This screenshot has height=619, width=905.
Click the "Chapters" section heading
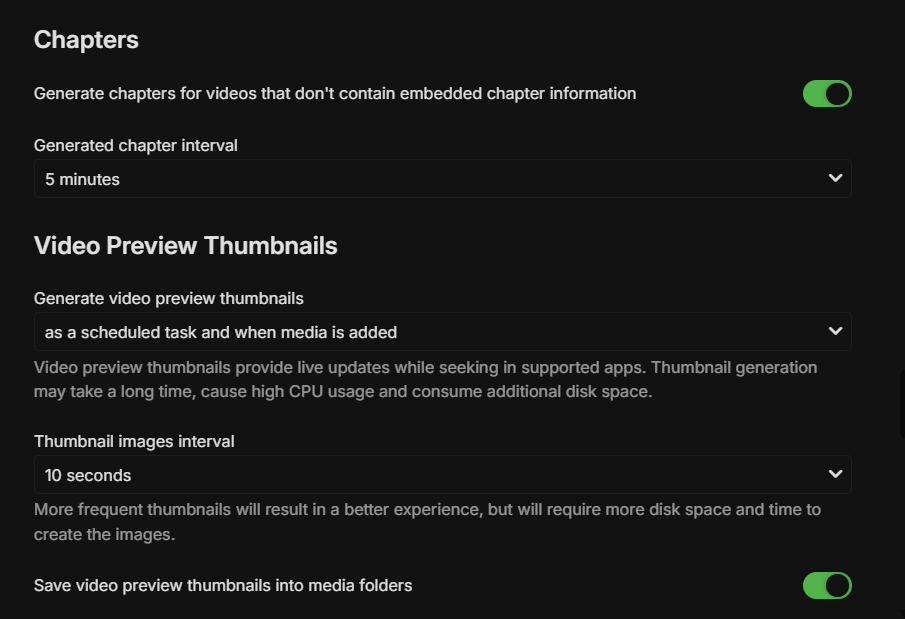[x=86, y=40]
